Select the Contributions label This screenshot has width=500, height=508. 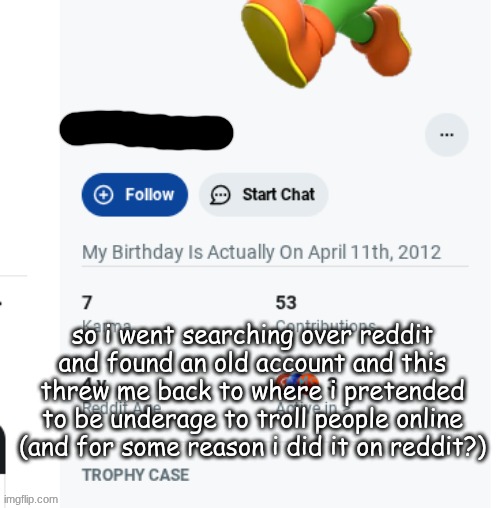pos(326,325)
